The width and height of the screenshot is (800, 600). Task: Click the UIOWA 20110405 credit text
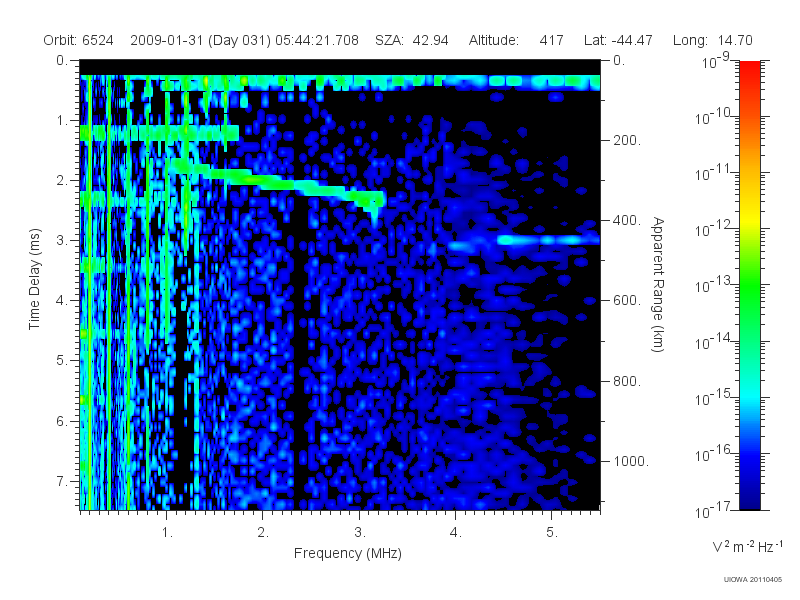(x=752, y=580)
